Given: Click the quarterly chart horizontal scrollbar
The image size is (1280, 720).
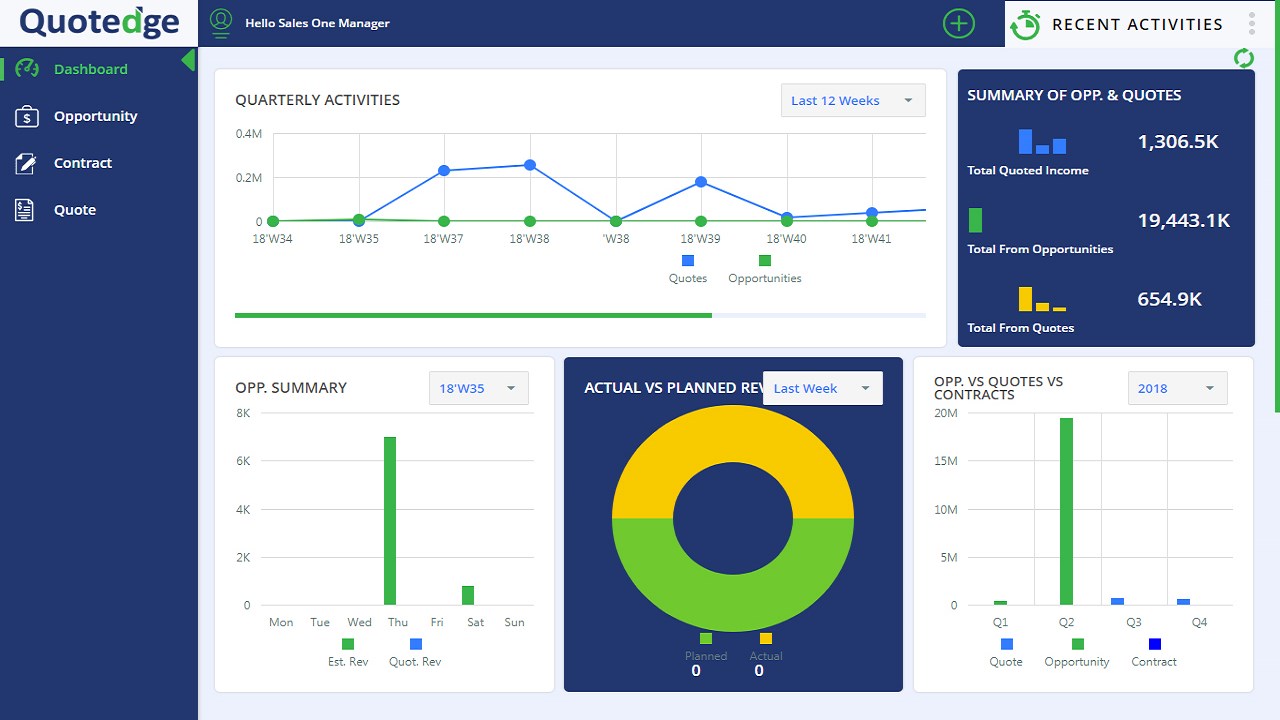Looking at the screenshot, I should click(x=580, y=315).
